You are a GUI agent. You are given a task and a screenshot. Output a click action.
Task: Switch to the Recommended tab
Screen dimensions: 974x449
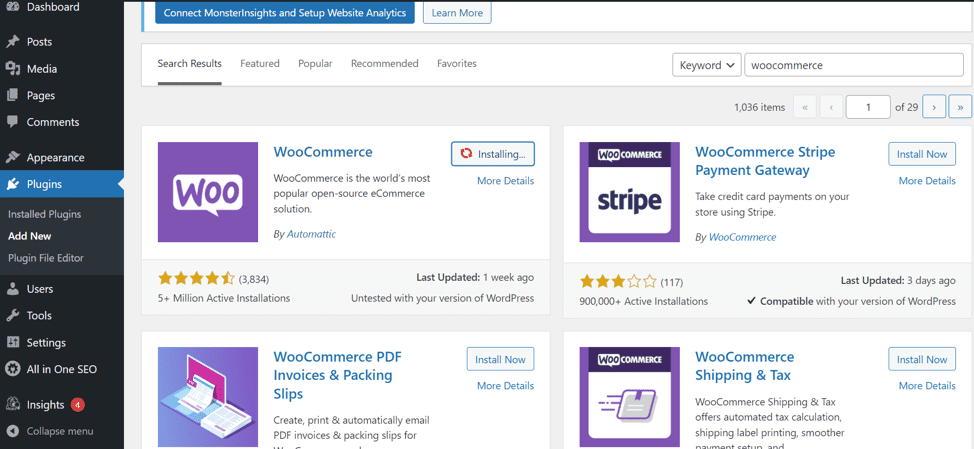pos(385,63)
